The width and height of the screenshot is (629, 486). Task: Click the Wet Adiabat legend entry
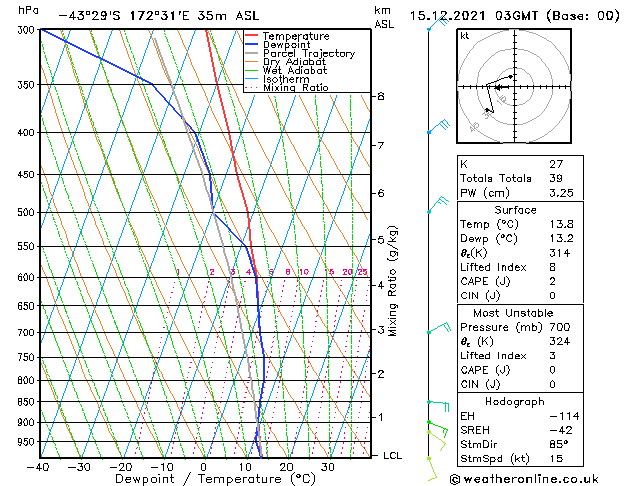click(x=296, y=71)
